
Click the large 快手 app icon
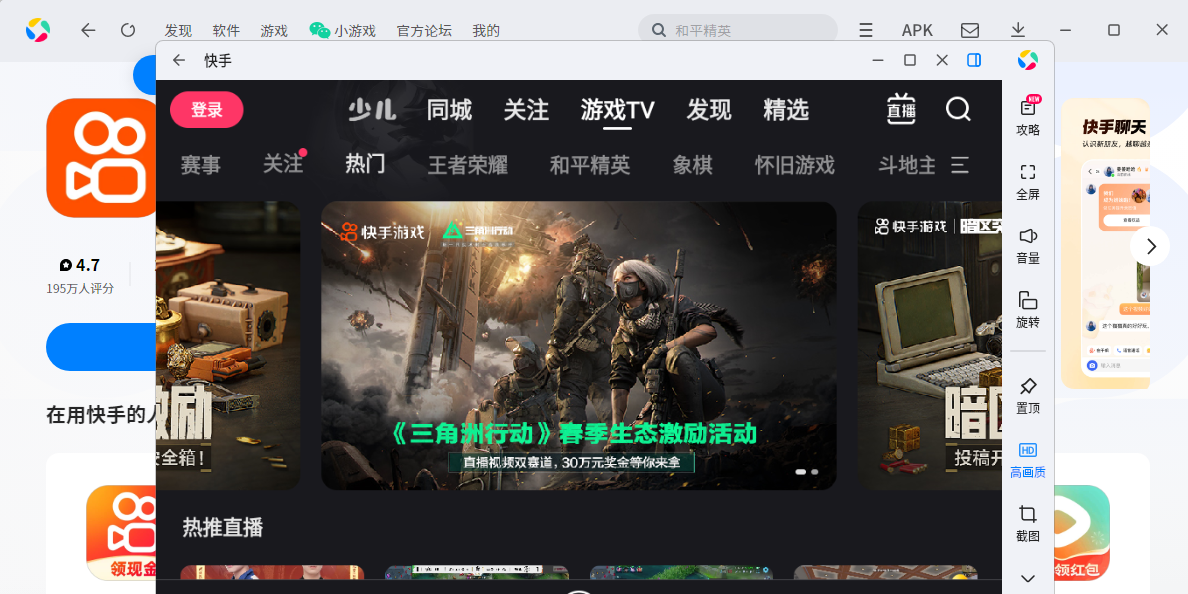101,158
